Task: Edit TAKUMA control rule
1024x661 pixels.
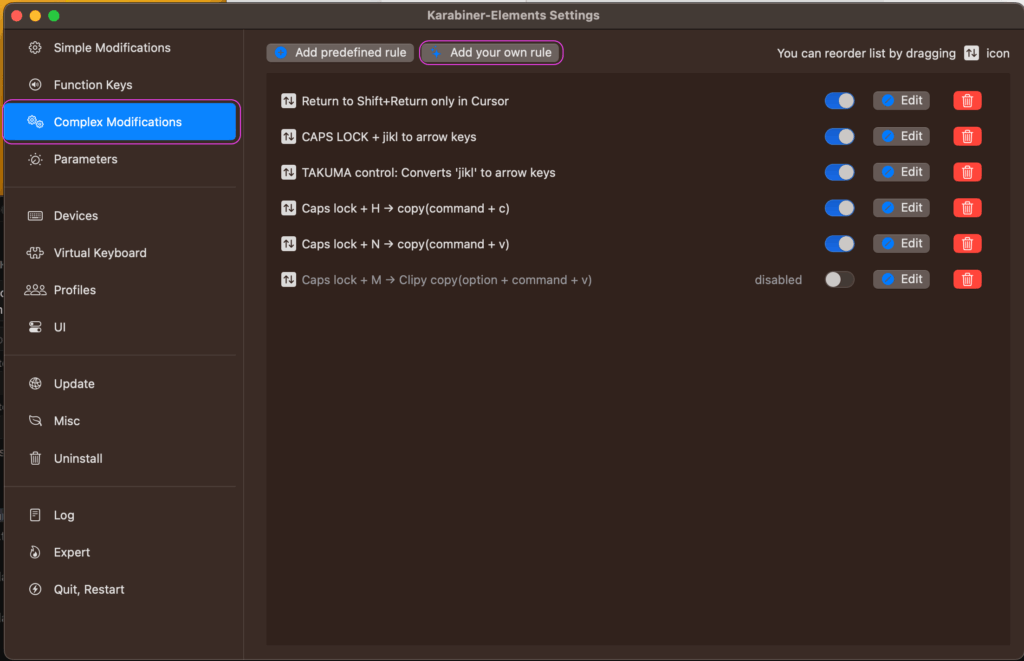Action: [901, 172]
